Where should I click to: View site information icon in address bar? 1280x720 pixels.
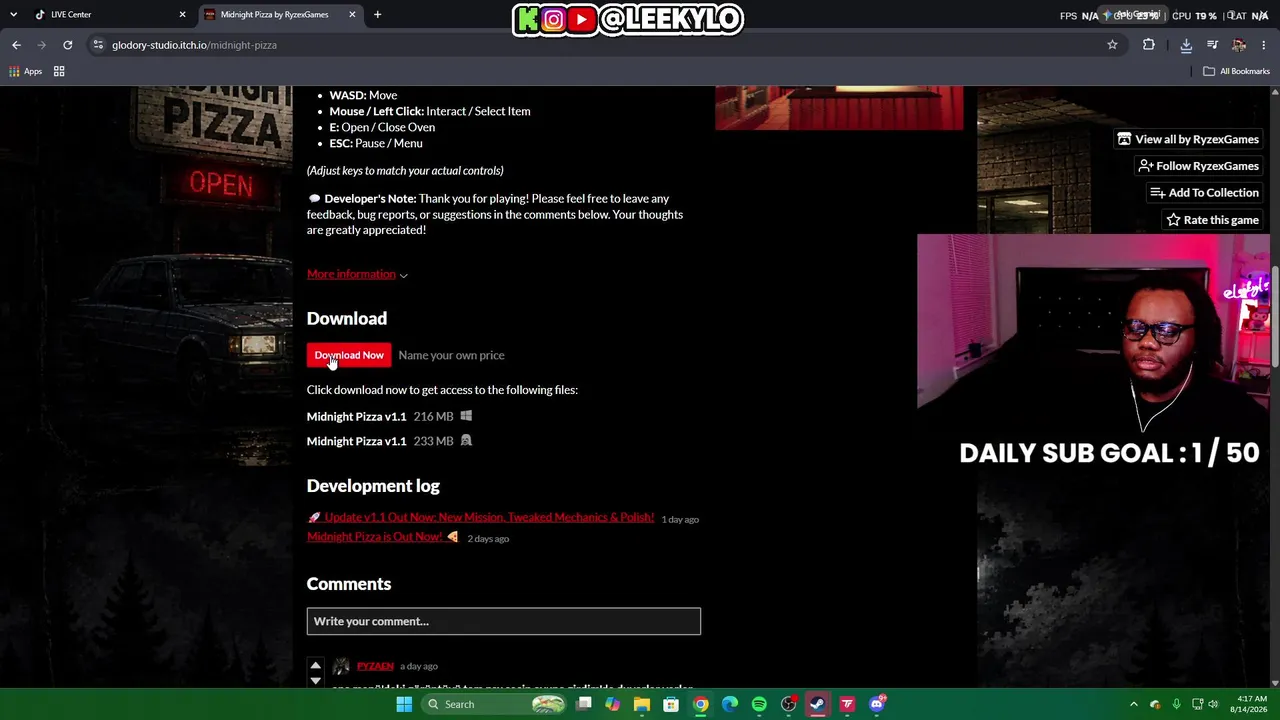97,45
